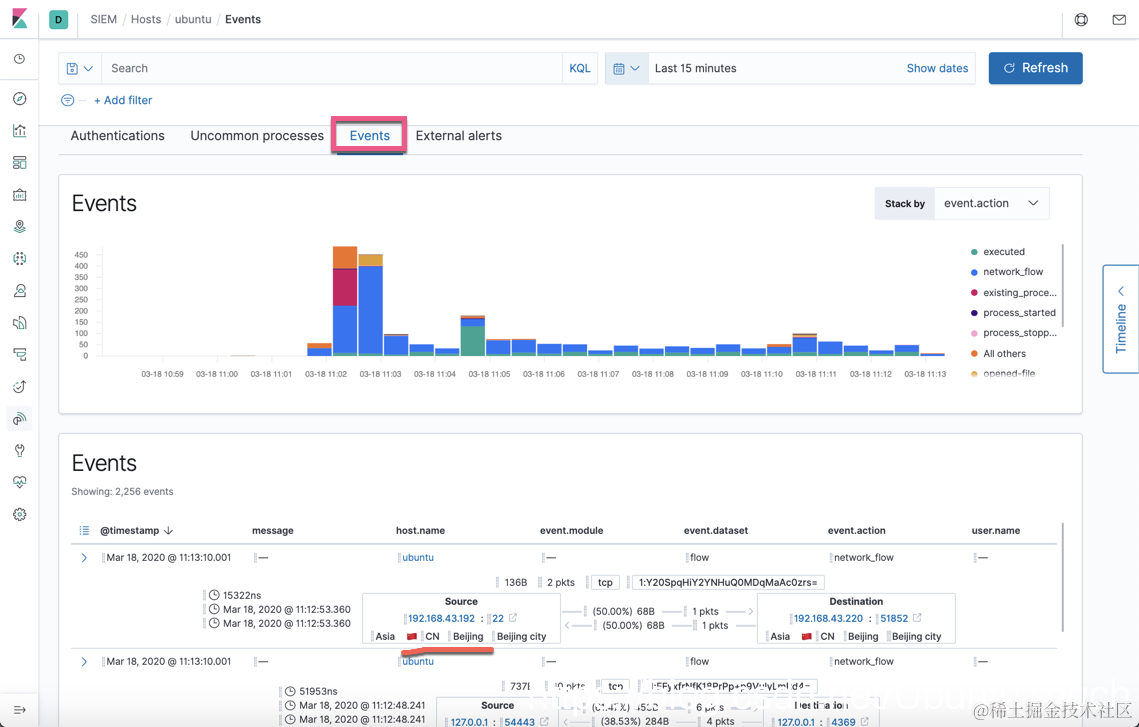
Task: Open Stack Monitoring heartbeat icon
Action: pyautogui.click(x=20, y=482)
